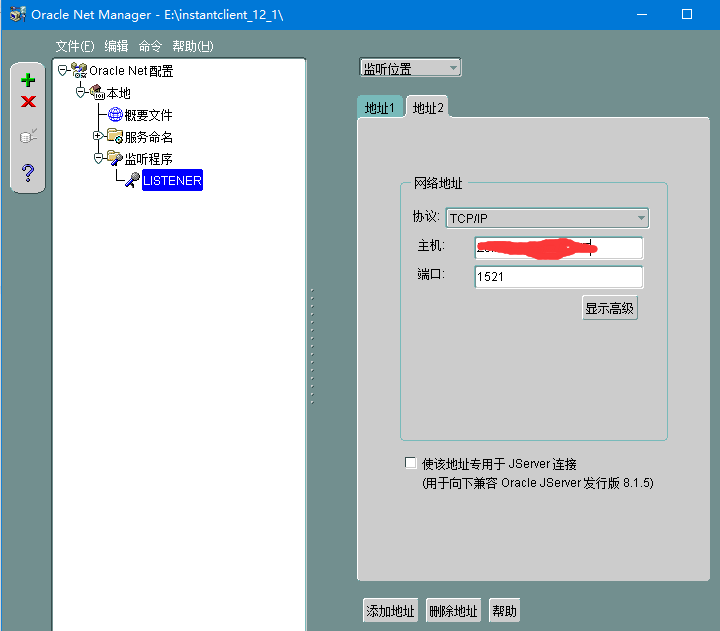Open the 命令 menu
This screenshot has height=631, width=720.
tap(150, 46)
